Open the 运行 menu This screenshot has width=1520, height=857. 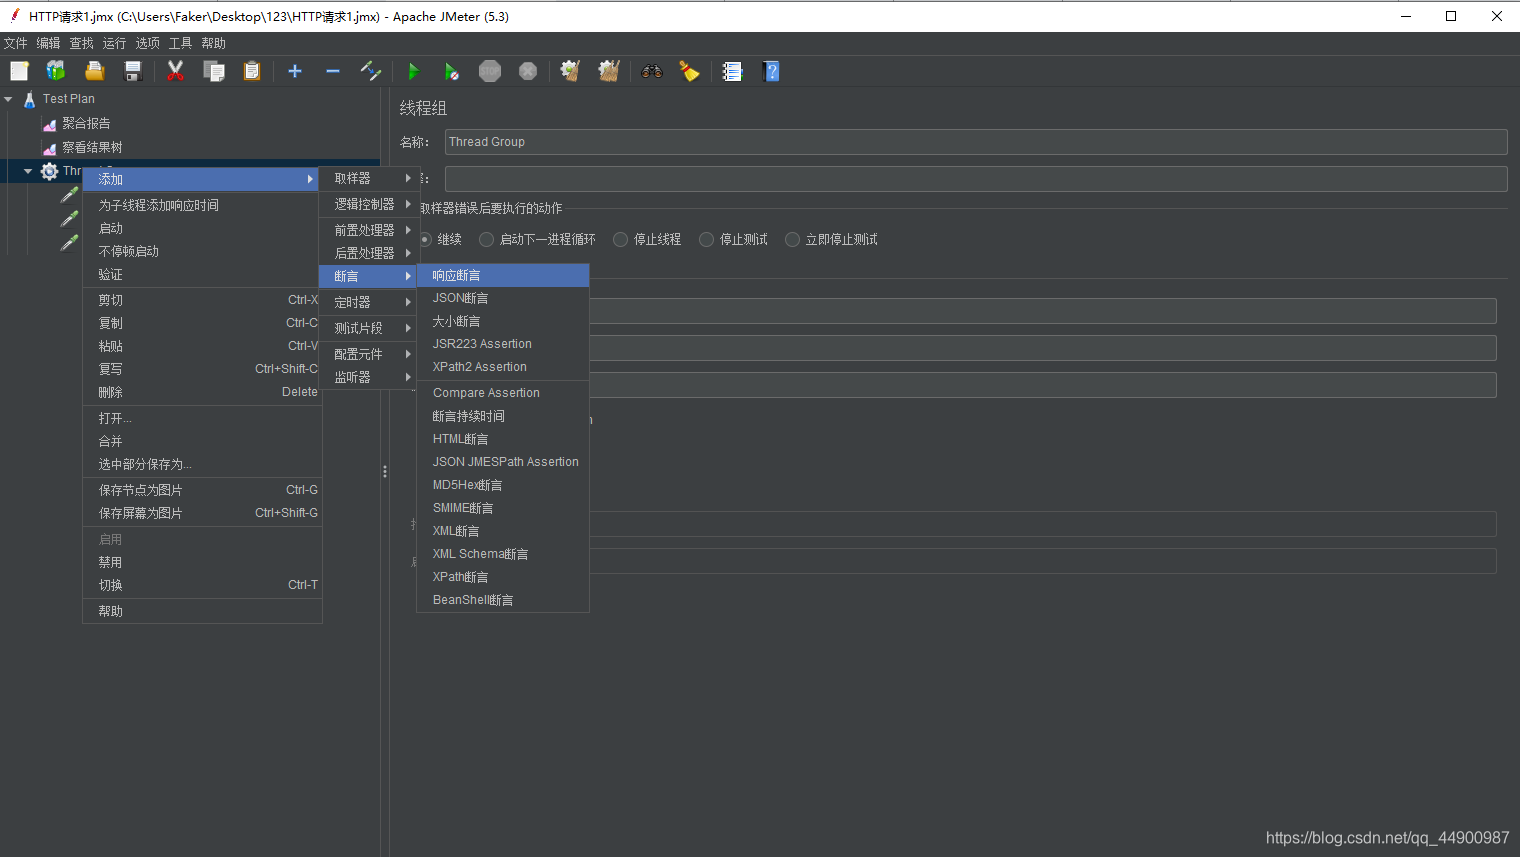114,43
